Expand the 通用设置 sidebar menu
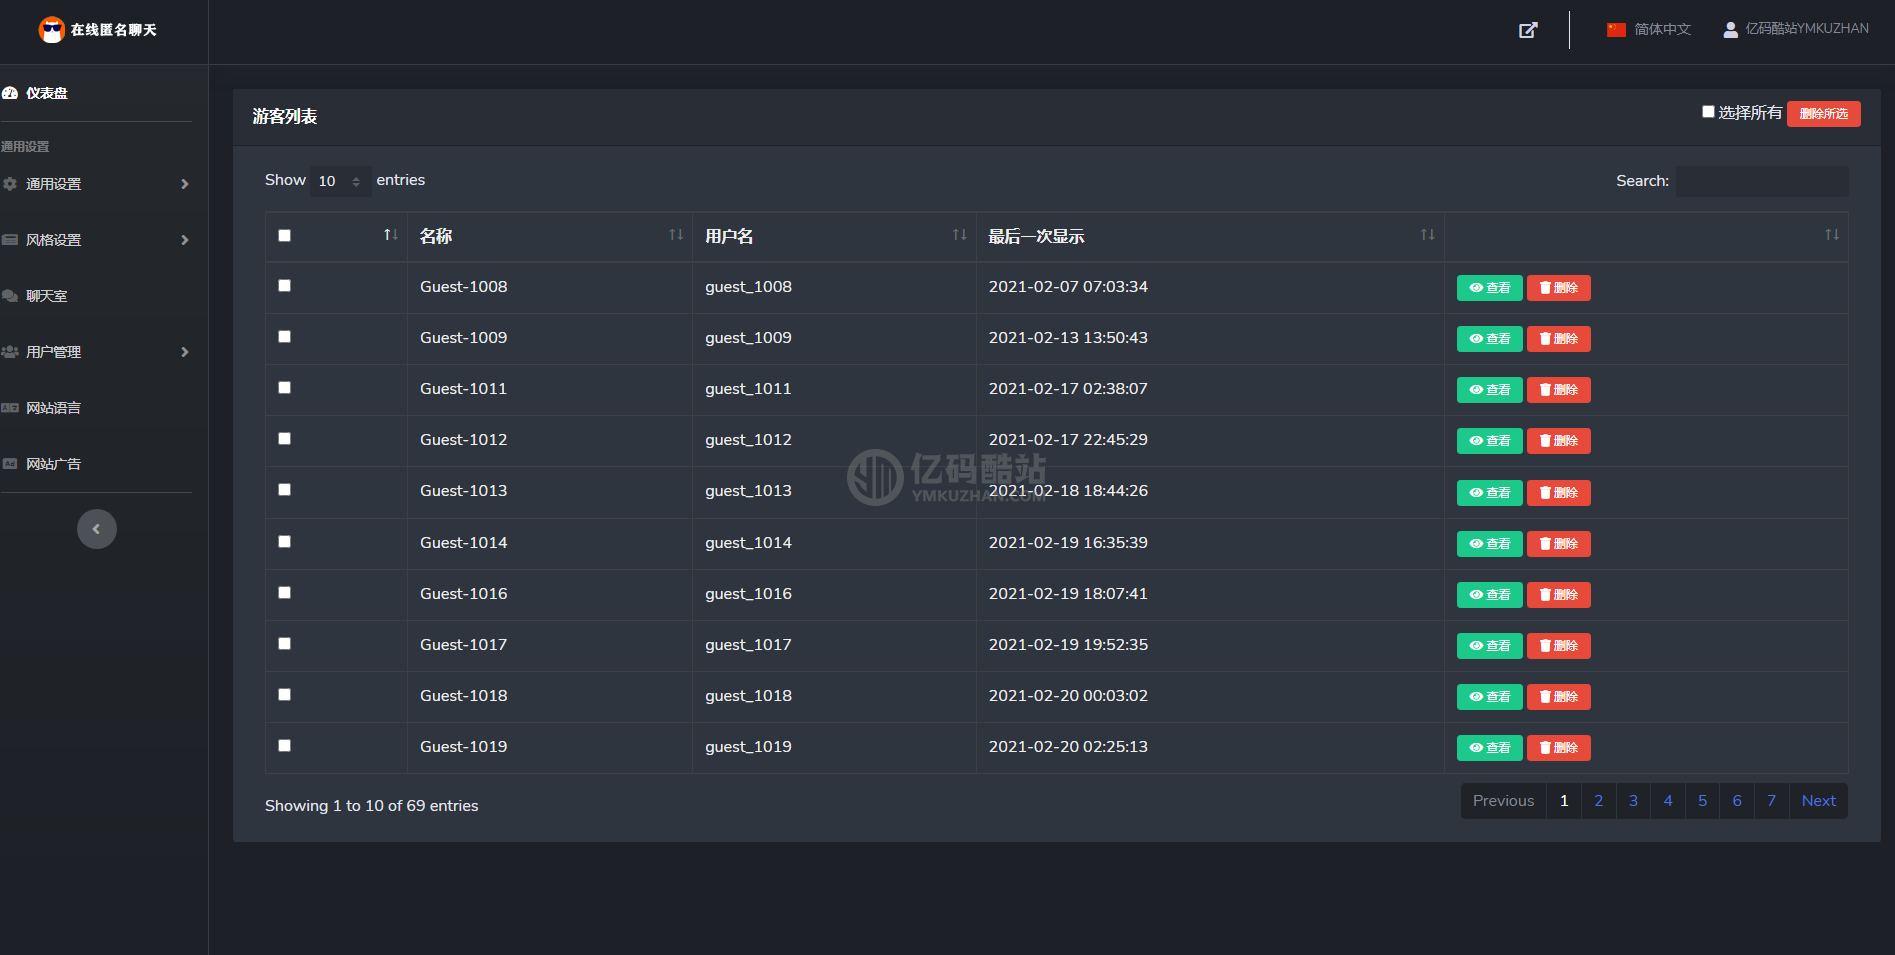The image size is (1895, 955). point(96,184)
